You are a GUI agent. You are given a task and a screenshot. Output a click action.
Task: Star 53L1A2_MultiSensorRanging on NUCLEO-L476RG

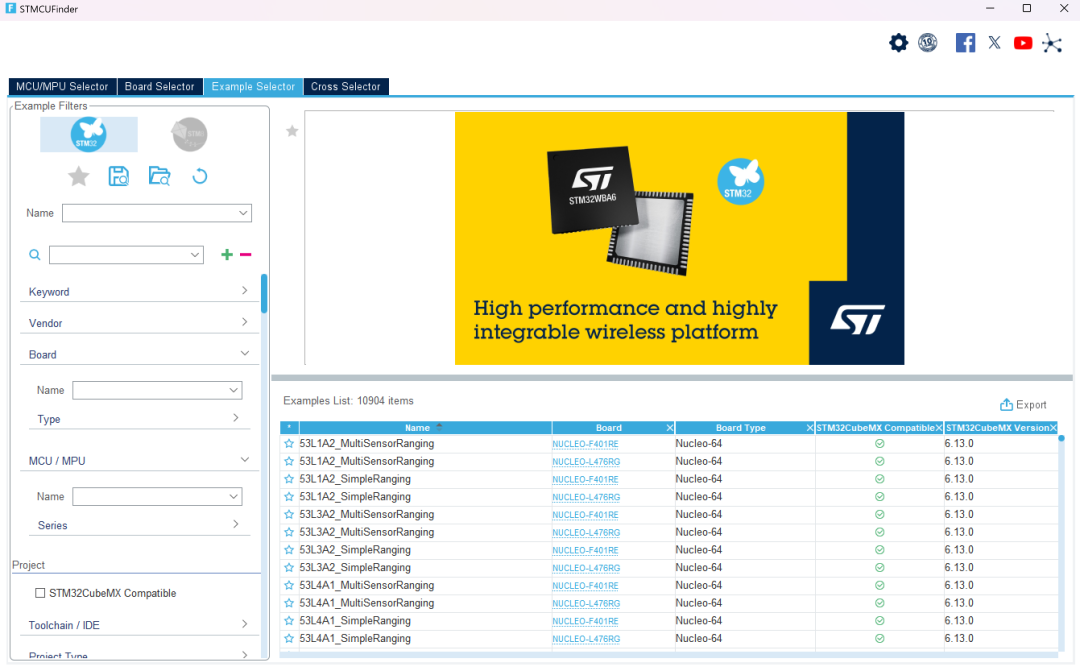click(x=289, y=462)
